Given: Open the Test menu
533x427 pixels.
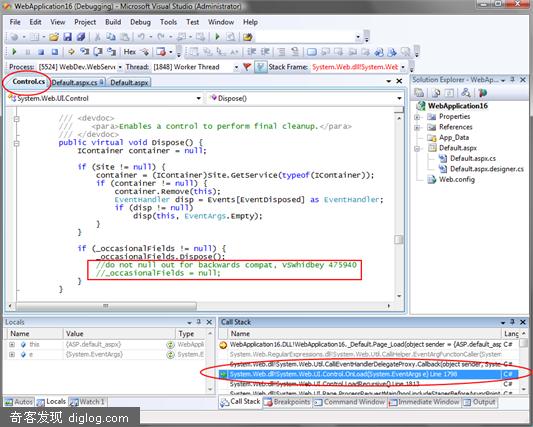Looking at the screenshot, I should click(192, 22).
